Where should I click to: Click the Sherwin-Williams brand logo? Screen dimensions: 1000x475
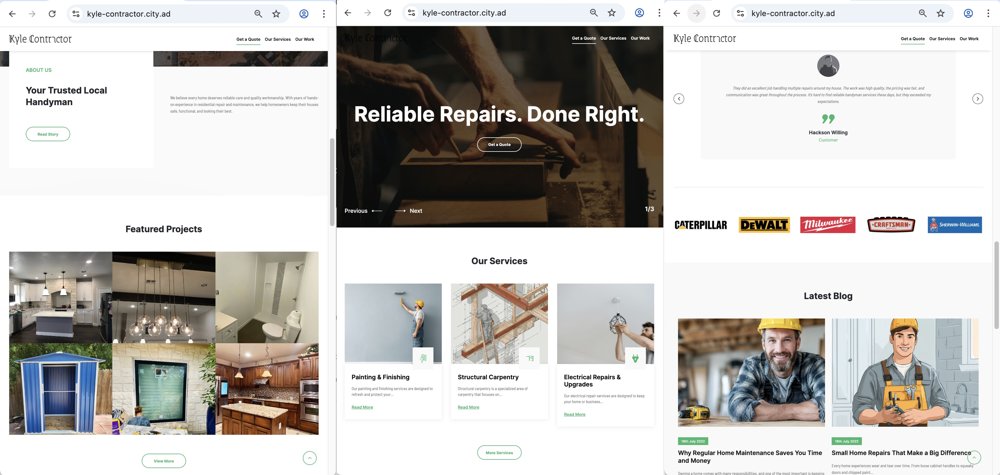point(953,225)
